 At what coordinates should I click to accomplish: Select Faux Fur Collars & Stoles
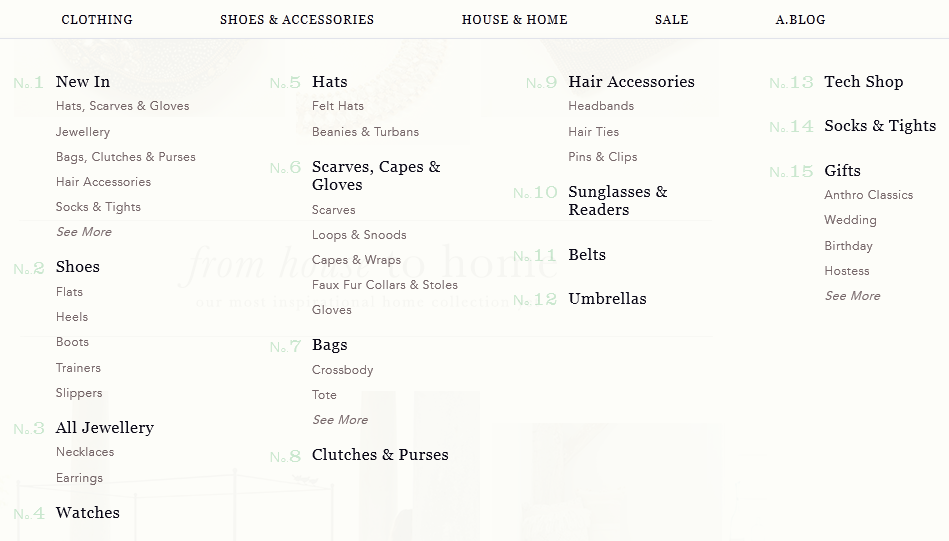point(385,285)
